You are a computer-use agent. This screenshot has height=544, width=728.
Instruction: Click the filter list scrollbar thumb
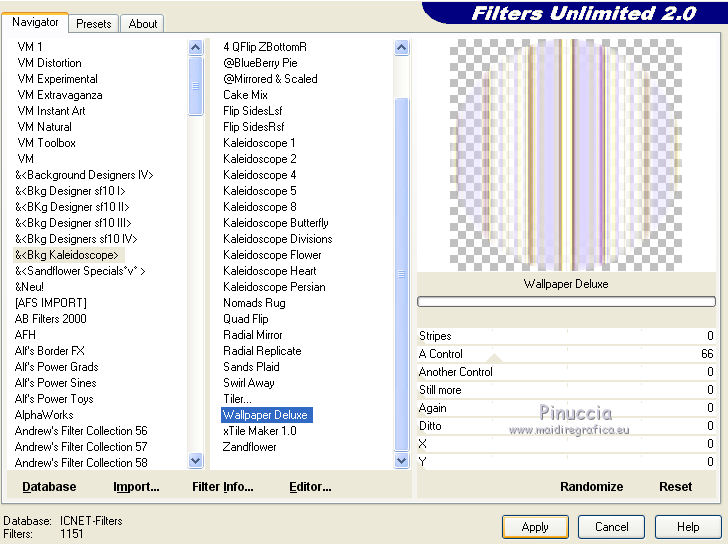[402, 274]
